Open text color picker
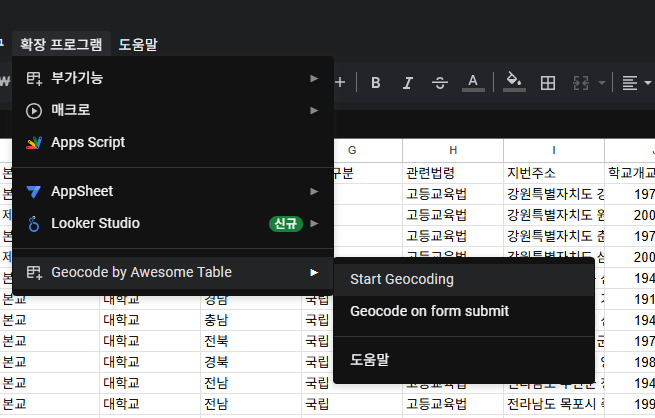The image size is (655, 418). click(x=473, y=82)
